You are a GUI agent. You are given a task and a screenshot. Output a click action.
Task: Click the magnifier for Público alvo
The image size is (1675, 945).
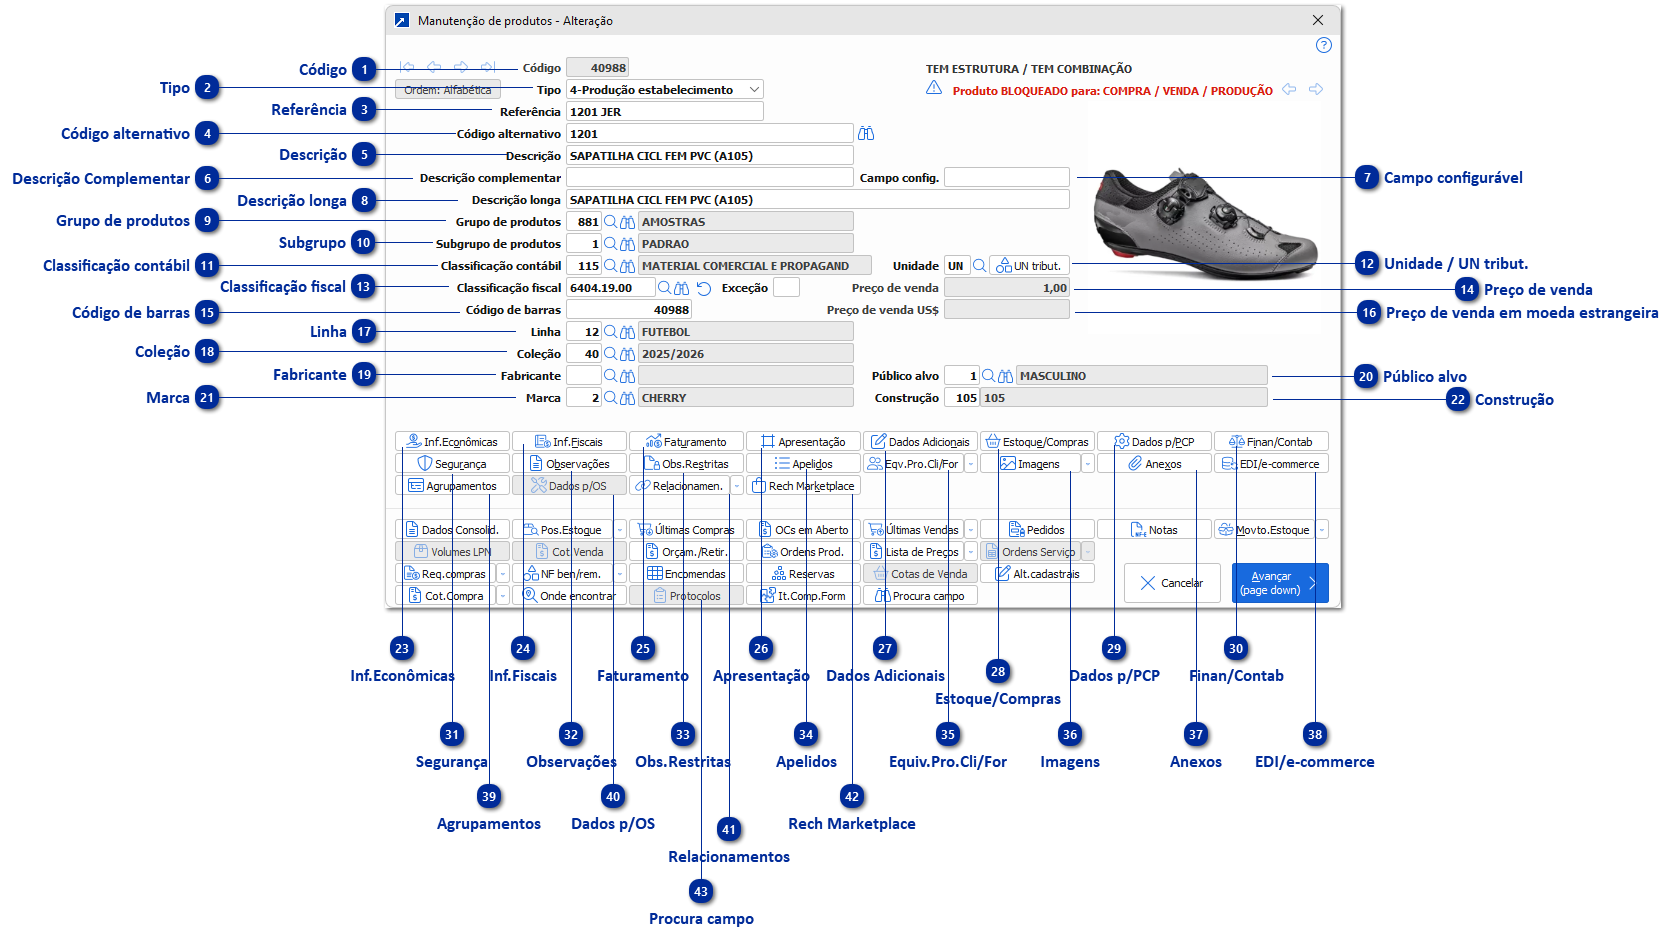coord(989,376)
